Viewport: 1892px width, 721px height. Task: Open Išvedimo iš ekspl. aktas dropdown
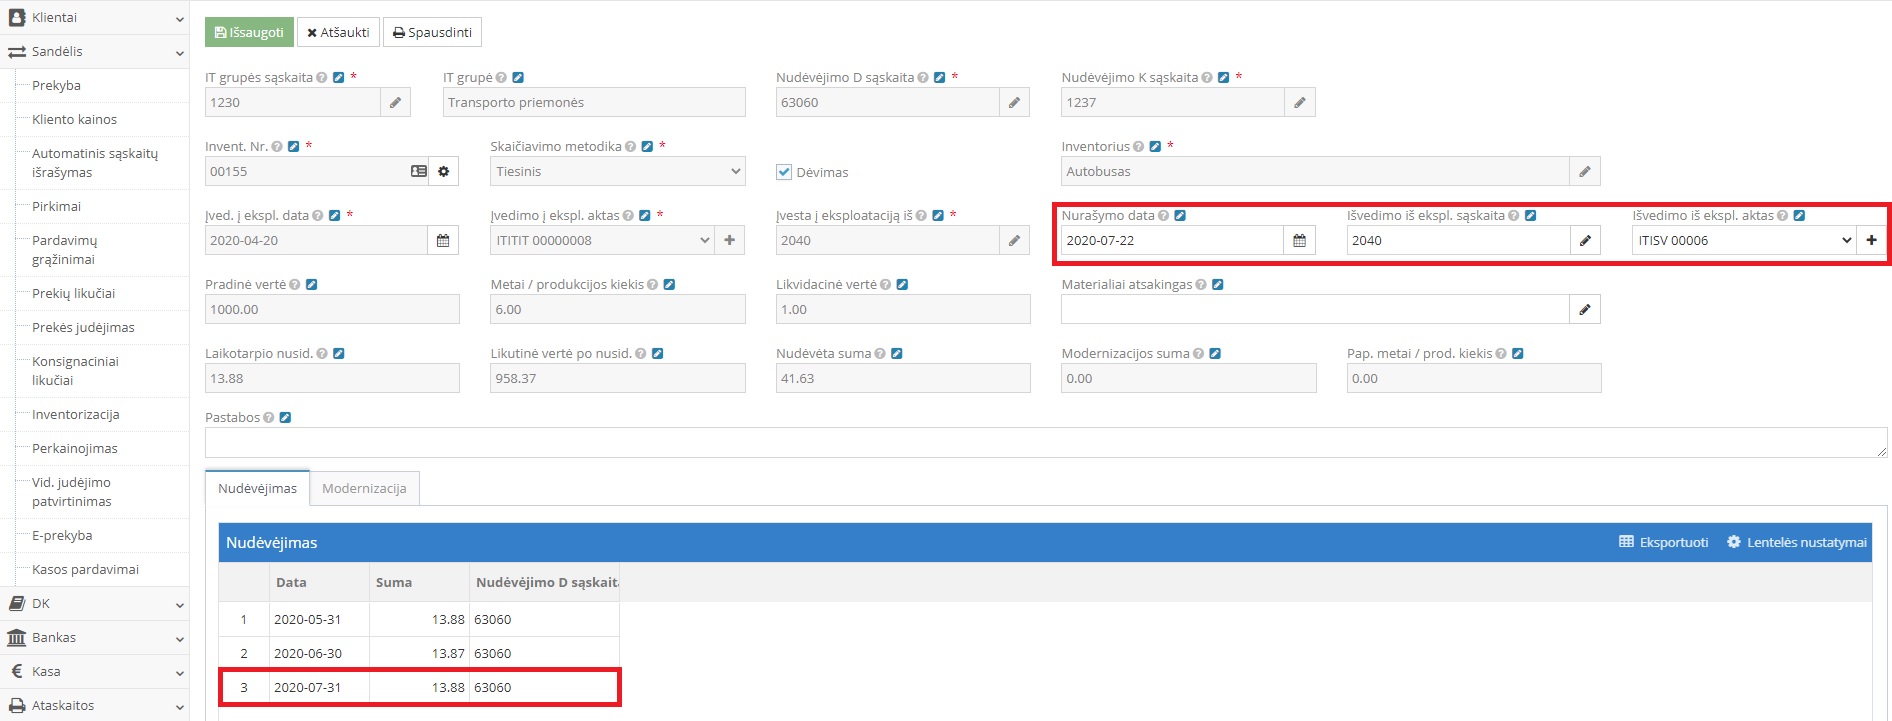pos(1743,241)
